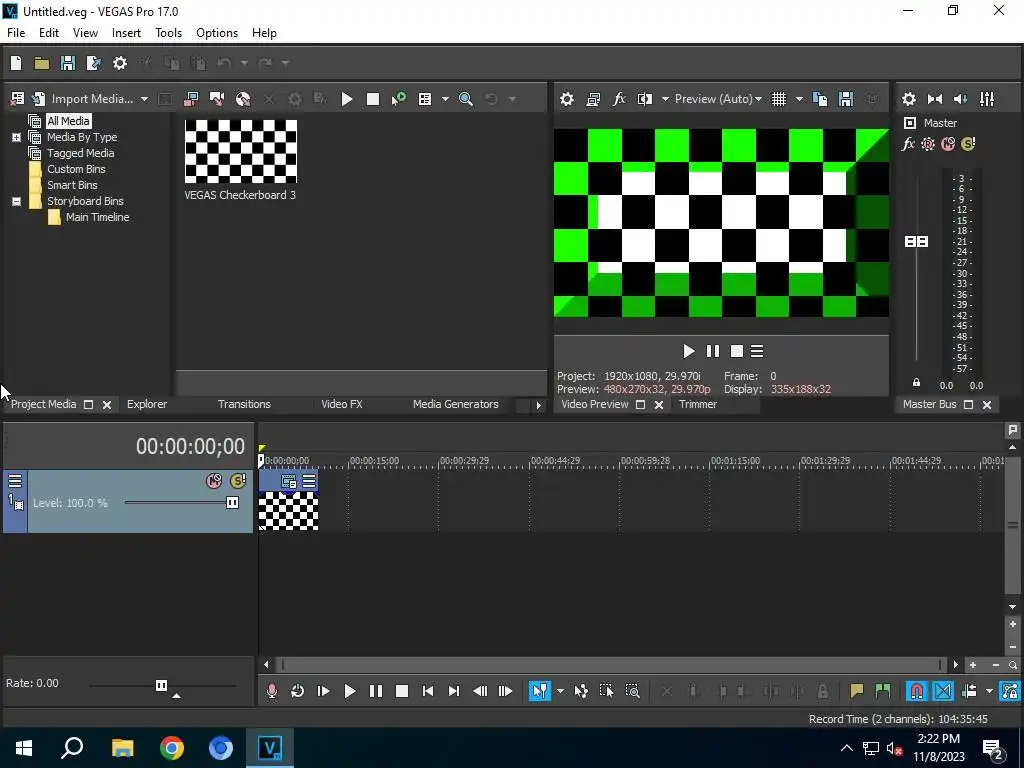Image resolution: width=1024 pixels, height=768 pixels.
Task: Mute video track 1
Action: [x=214, y=481]
